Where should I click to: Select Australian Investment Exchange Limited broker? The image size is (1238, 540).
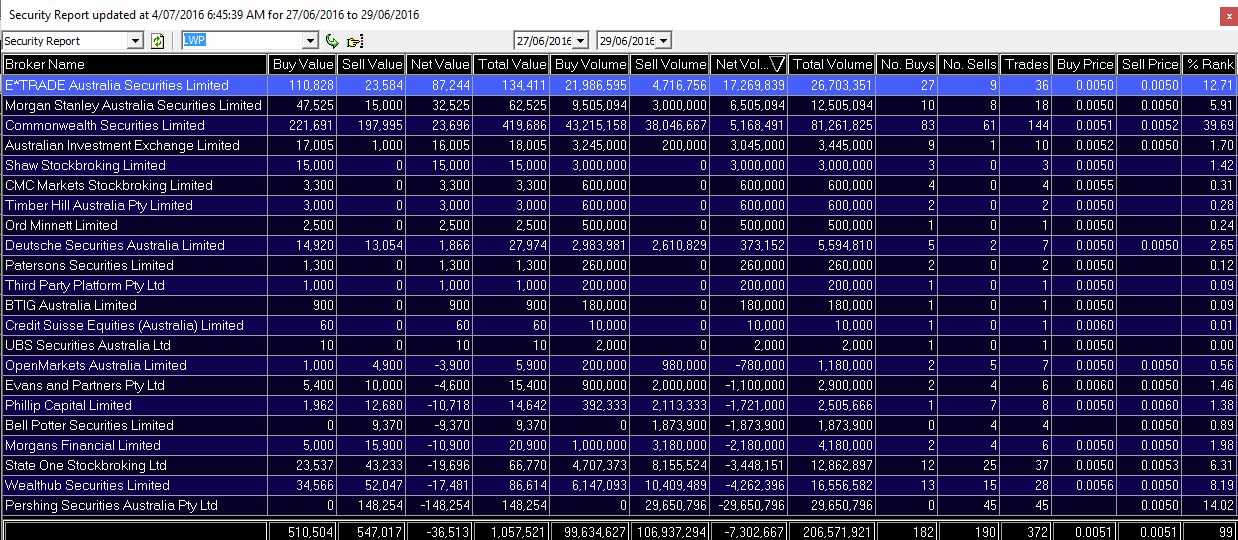click(x=122, y=145)
